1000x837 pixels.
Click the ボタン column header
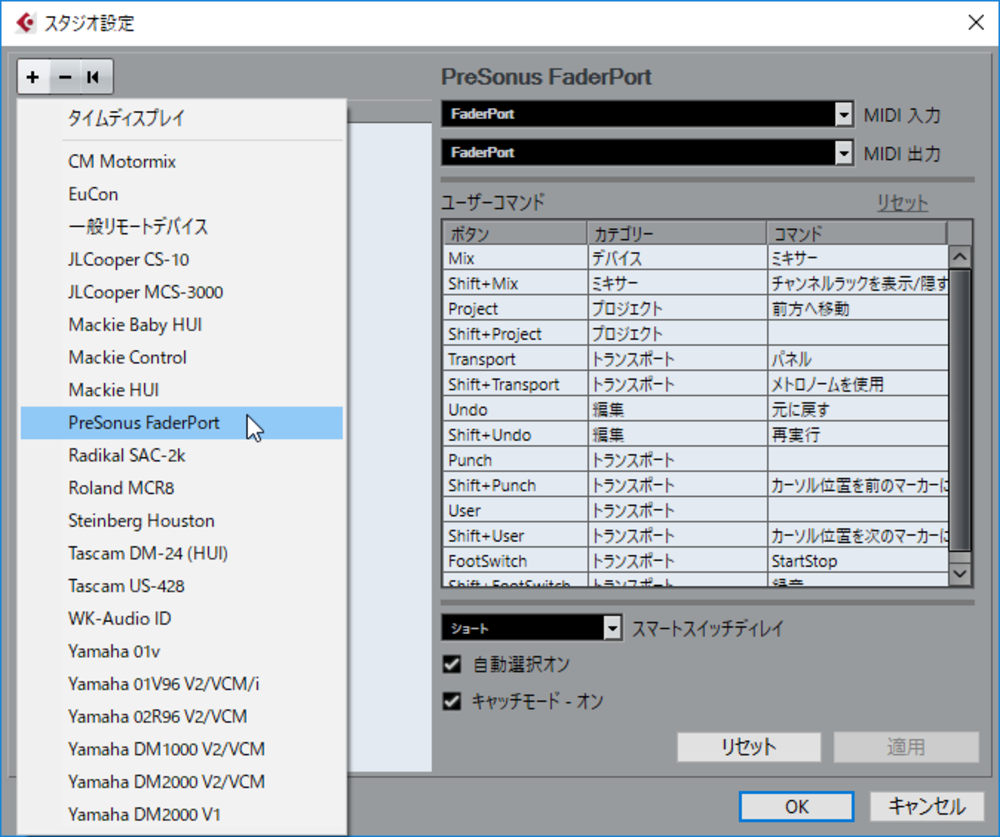click(515, 233)
